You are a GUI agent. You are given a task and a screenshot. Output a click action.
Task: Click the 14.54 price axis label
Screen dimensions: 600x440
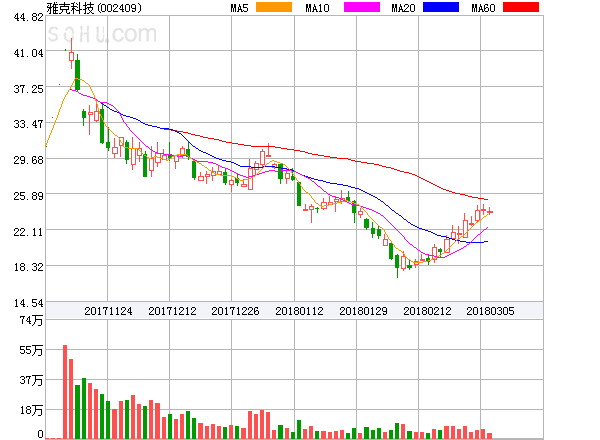click(x=28, y=303)
